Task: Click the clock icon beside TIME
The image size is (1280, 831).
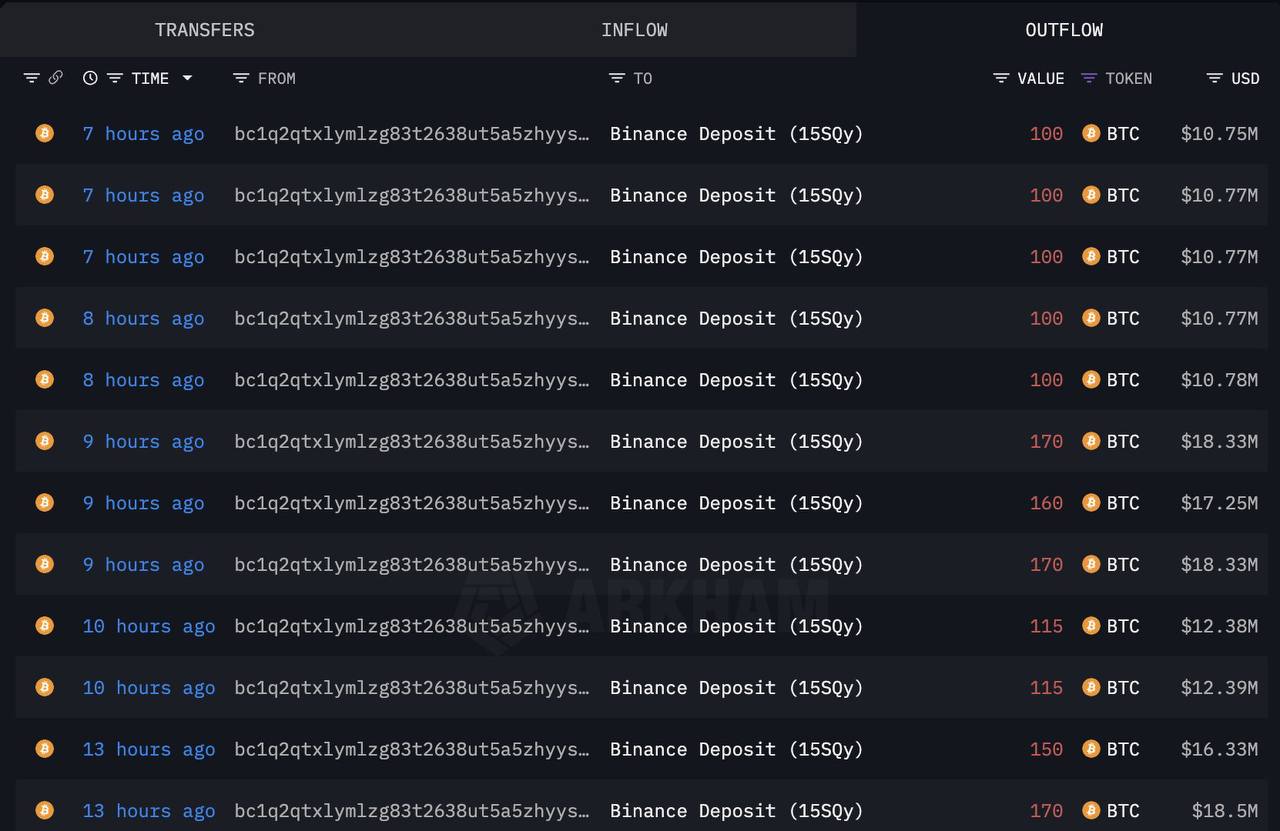Action: click(90, 78)
